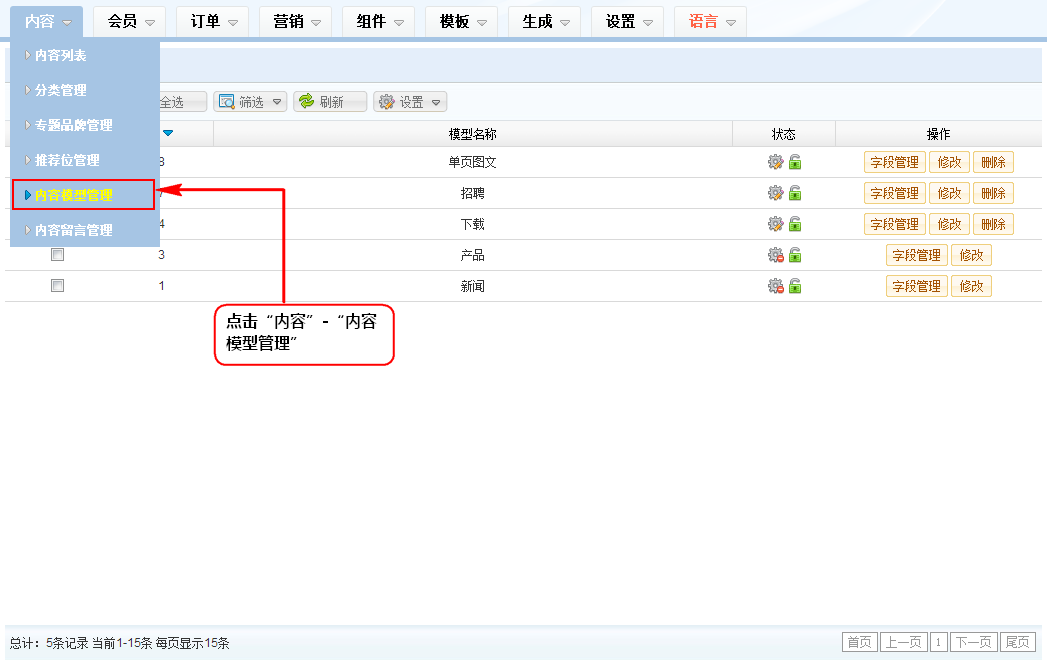Open the 会员 top menu dropdown
1047x662 pixels.
tap(131, 21)
